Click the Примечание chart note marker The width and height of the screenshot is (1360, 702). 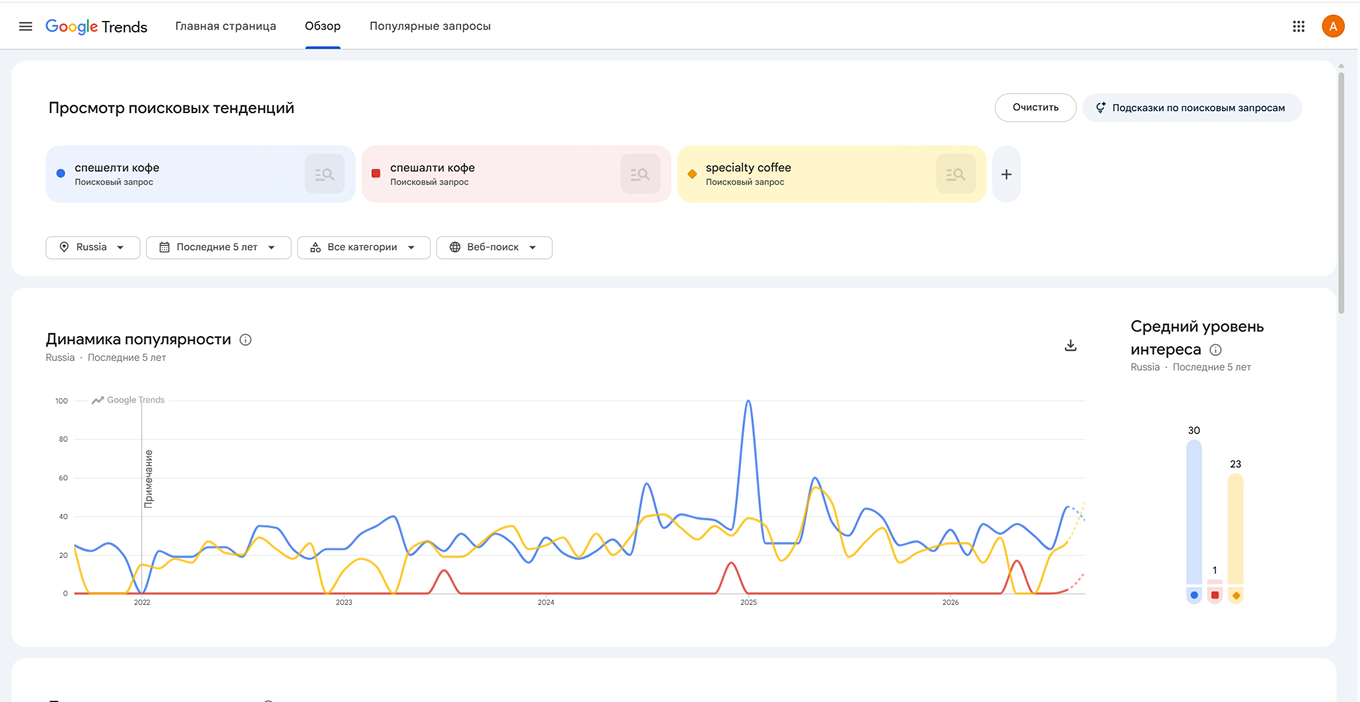(148, 479)
